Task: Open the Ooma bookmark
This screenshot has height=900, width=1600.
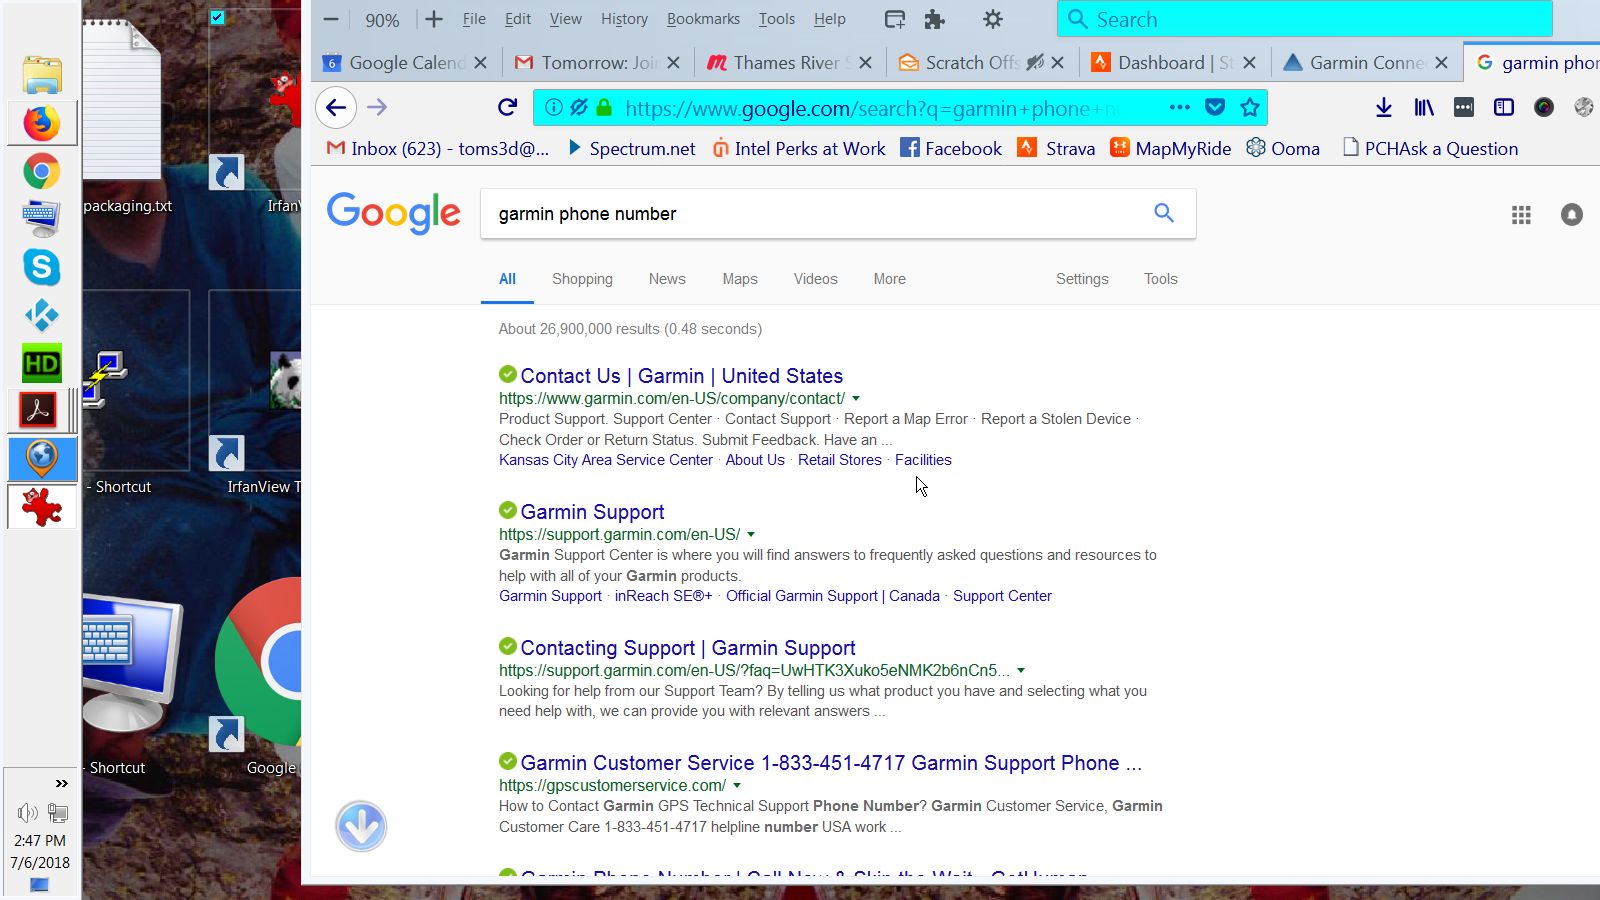Action: point(1283,148)
